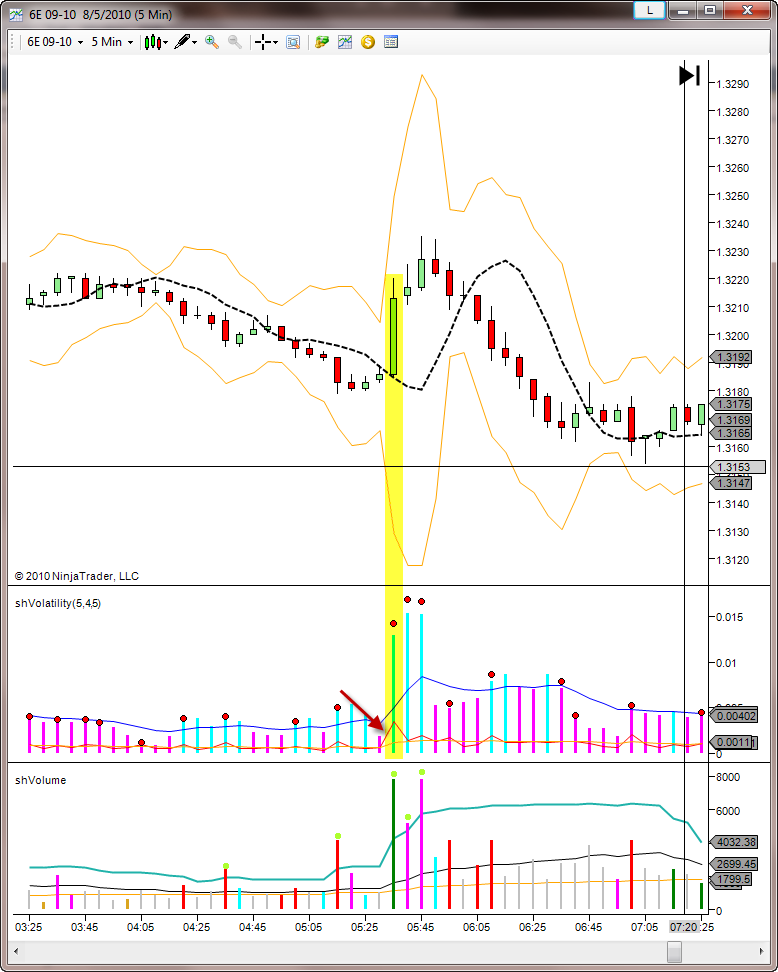Click the chart window icon in title bar
778x972 pixels.
(16, 14)
